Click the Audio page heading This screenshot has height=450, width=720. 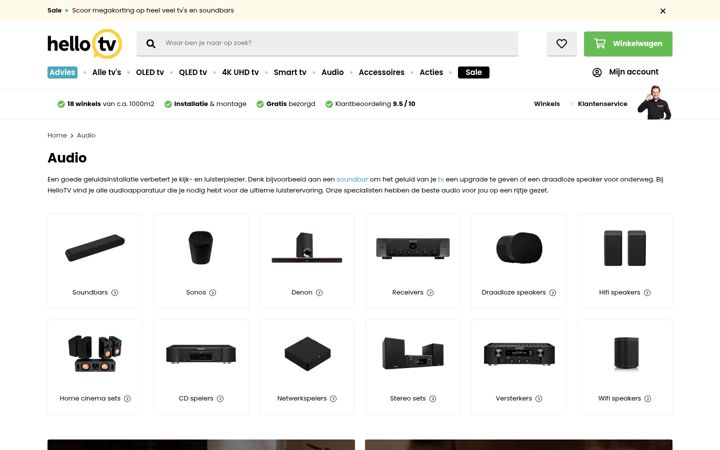pos(67,158)
